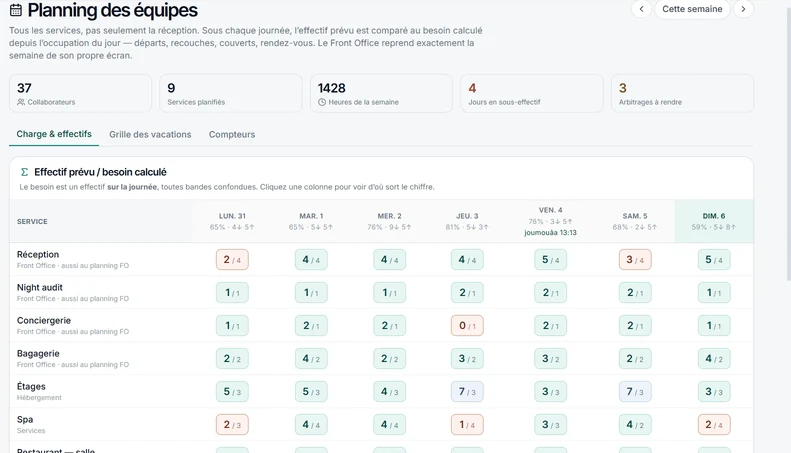The image size is (791, 453).
Task: Select the LUN. 31 column header
Action: 232,221
